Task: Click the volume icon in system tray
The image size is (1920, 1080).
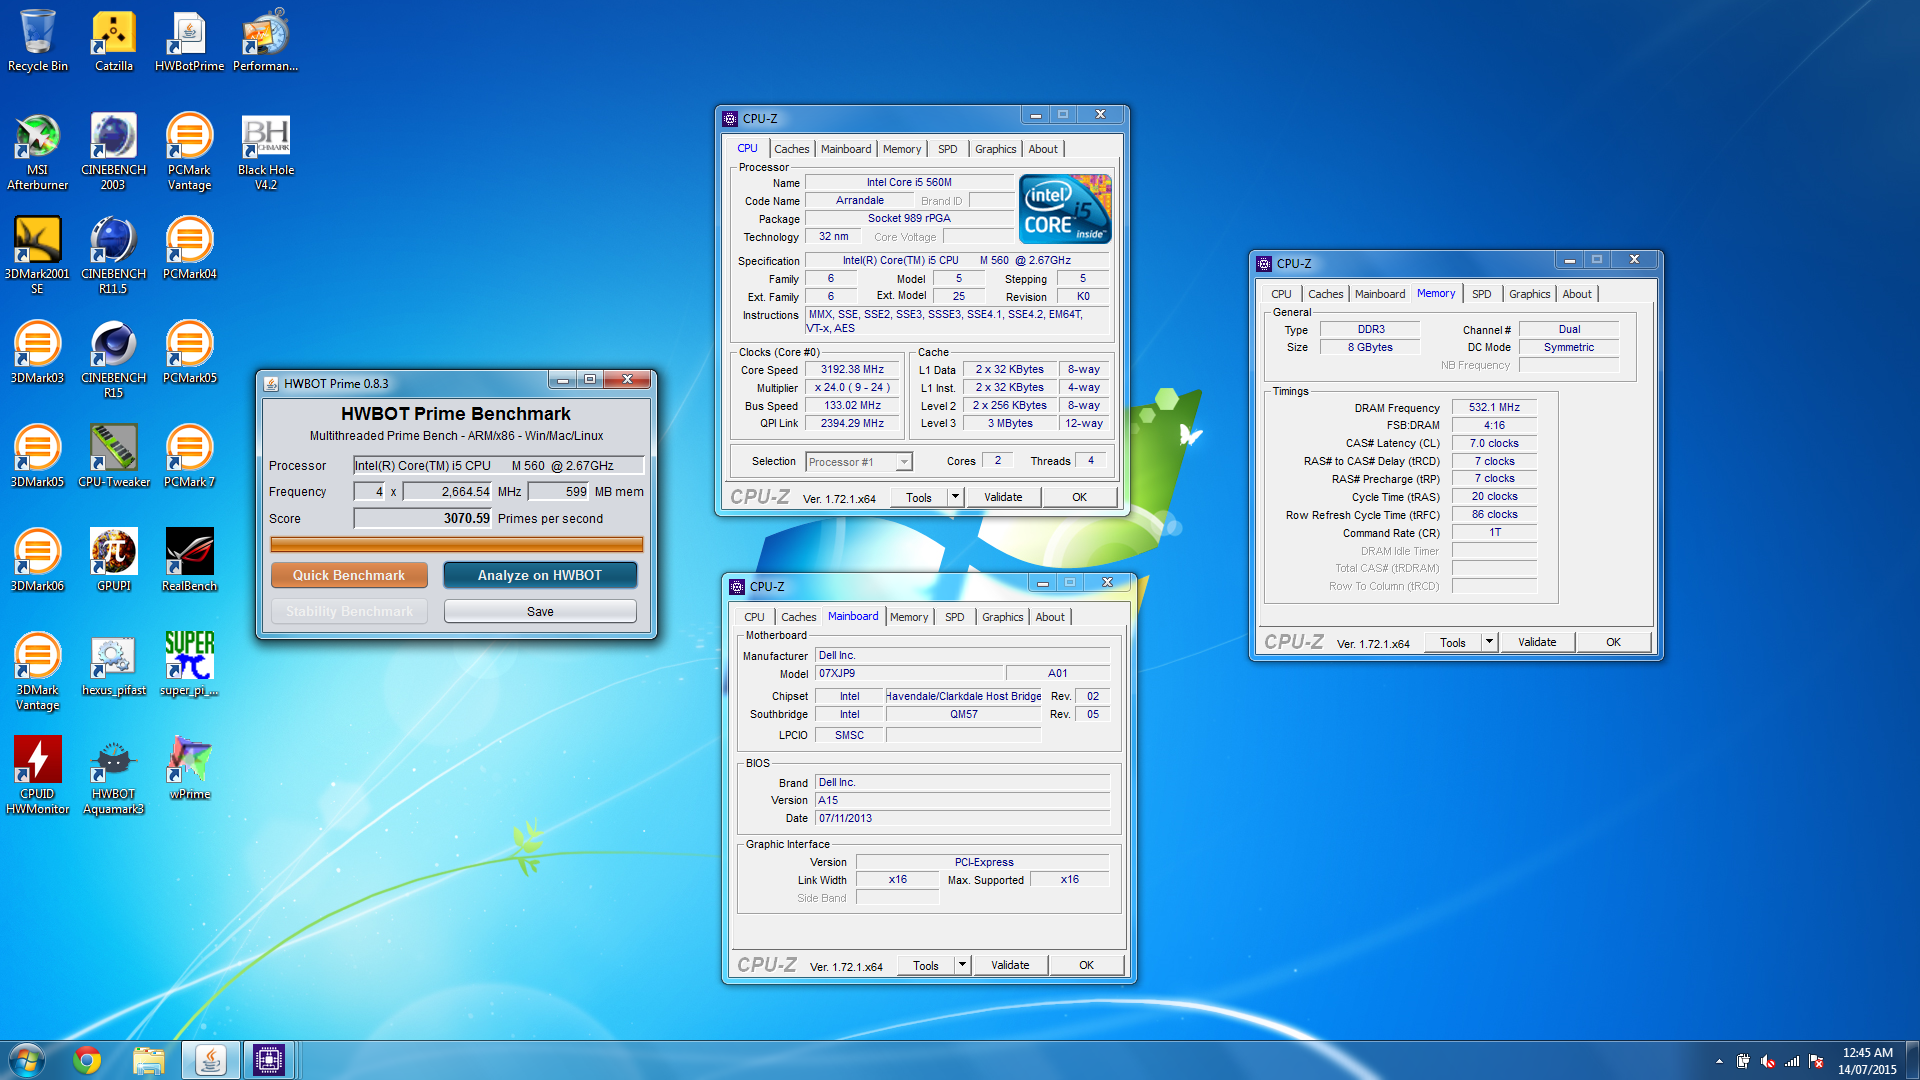Action: [x=1768, y=1061]
